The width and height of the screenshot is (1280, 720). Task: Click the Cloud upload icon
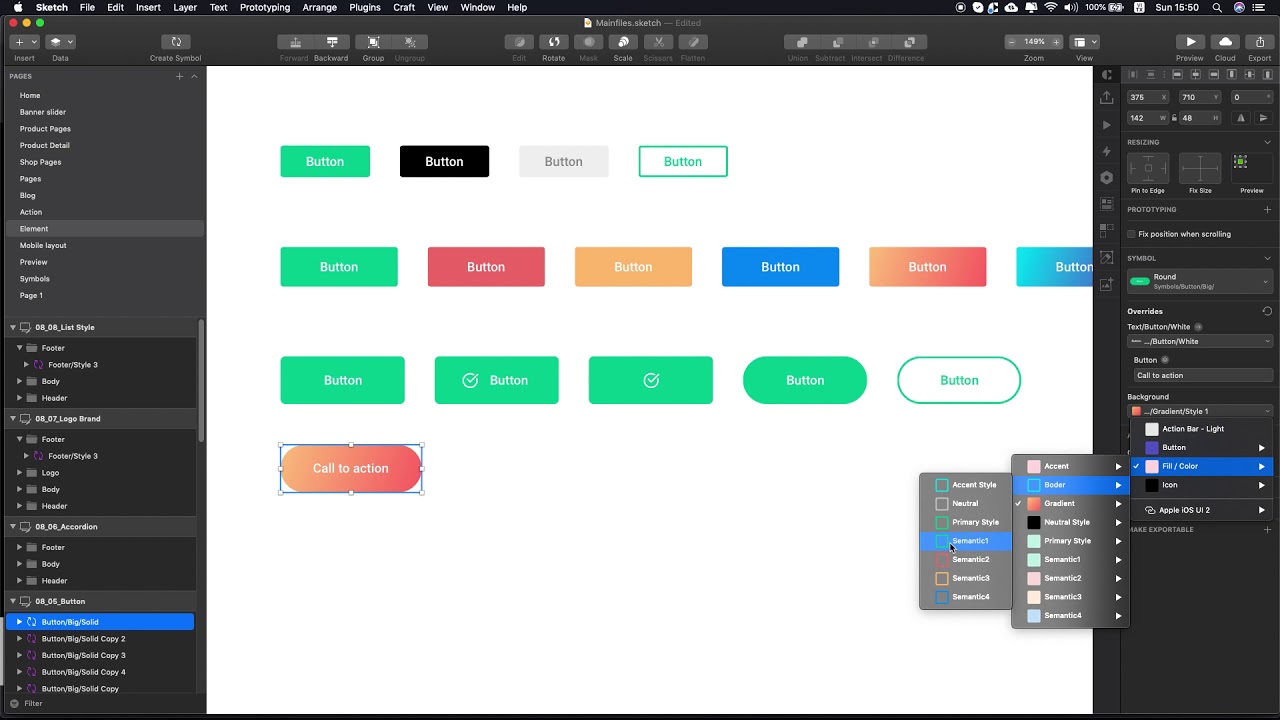pyautogui.click(x=1225, y=42)
